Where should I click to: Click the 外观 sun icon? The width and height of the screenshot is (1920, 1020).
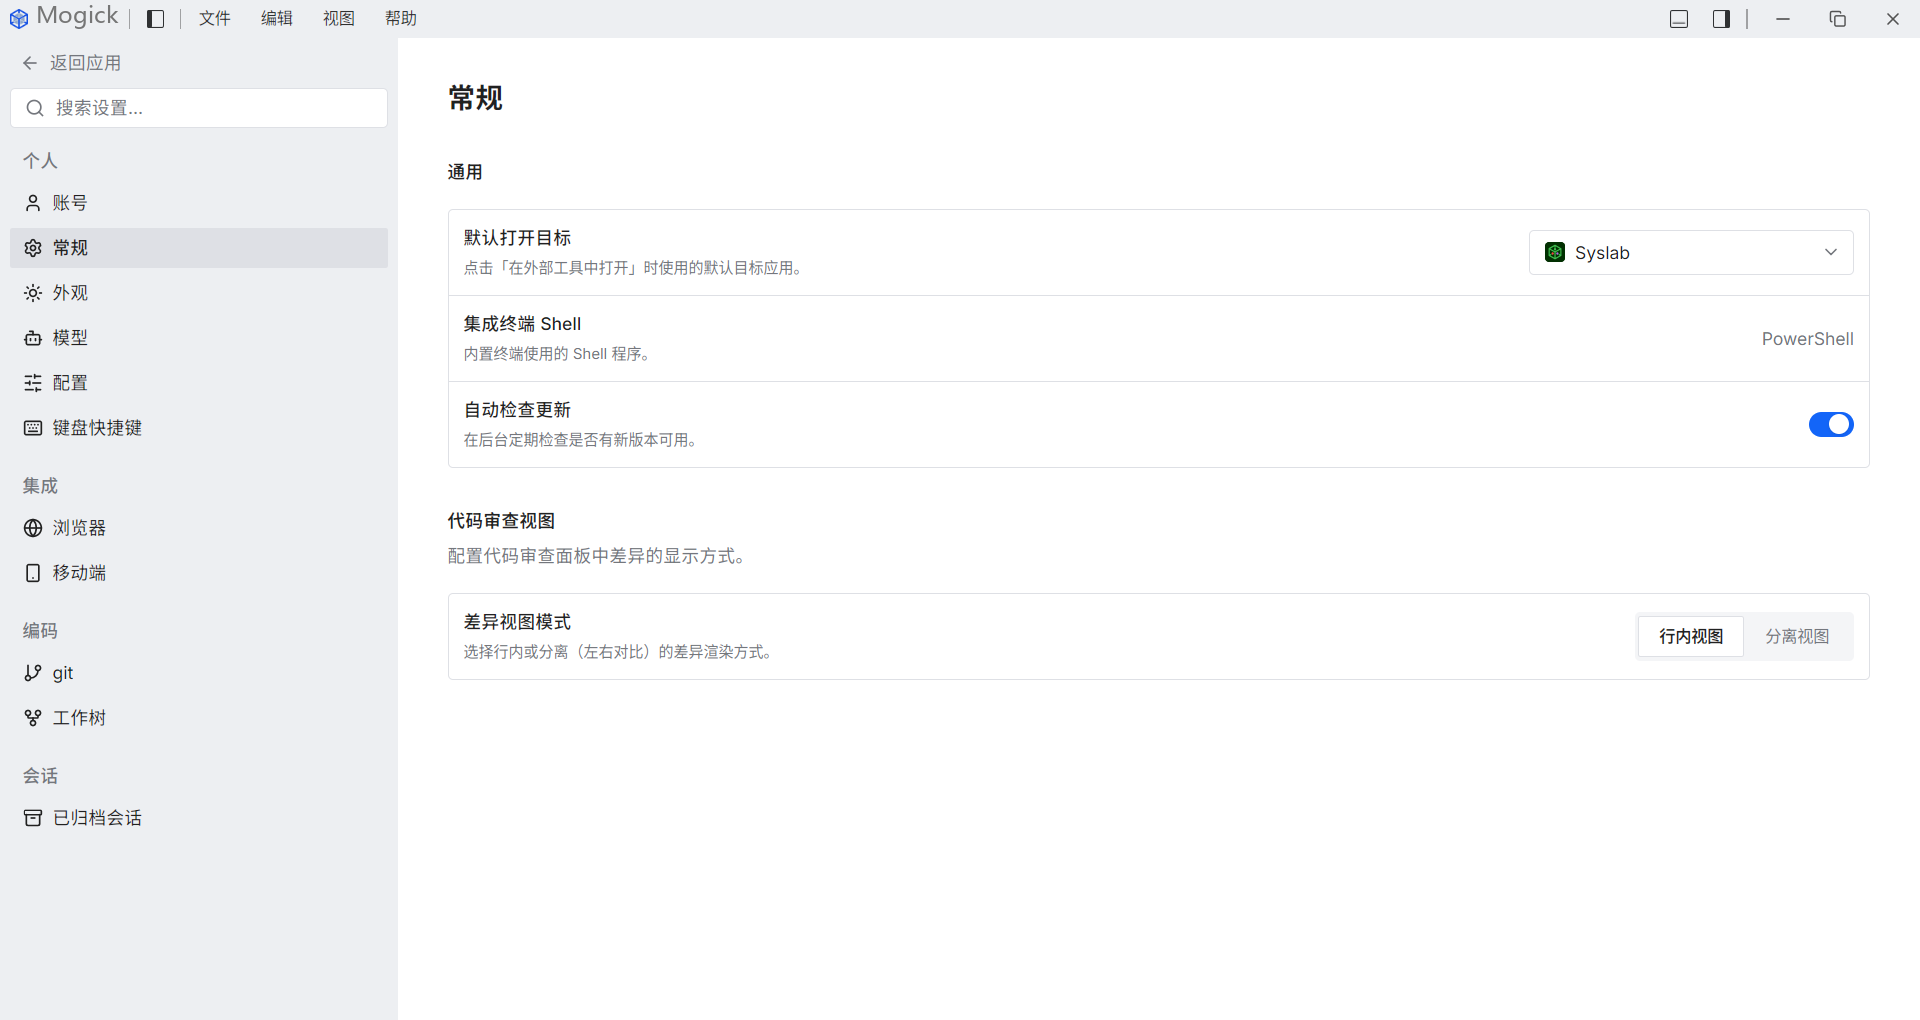pos(33,293)
